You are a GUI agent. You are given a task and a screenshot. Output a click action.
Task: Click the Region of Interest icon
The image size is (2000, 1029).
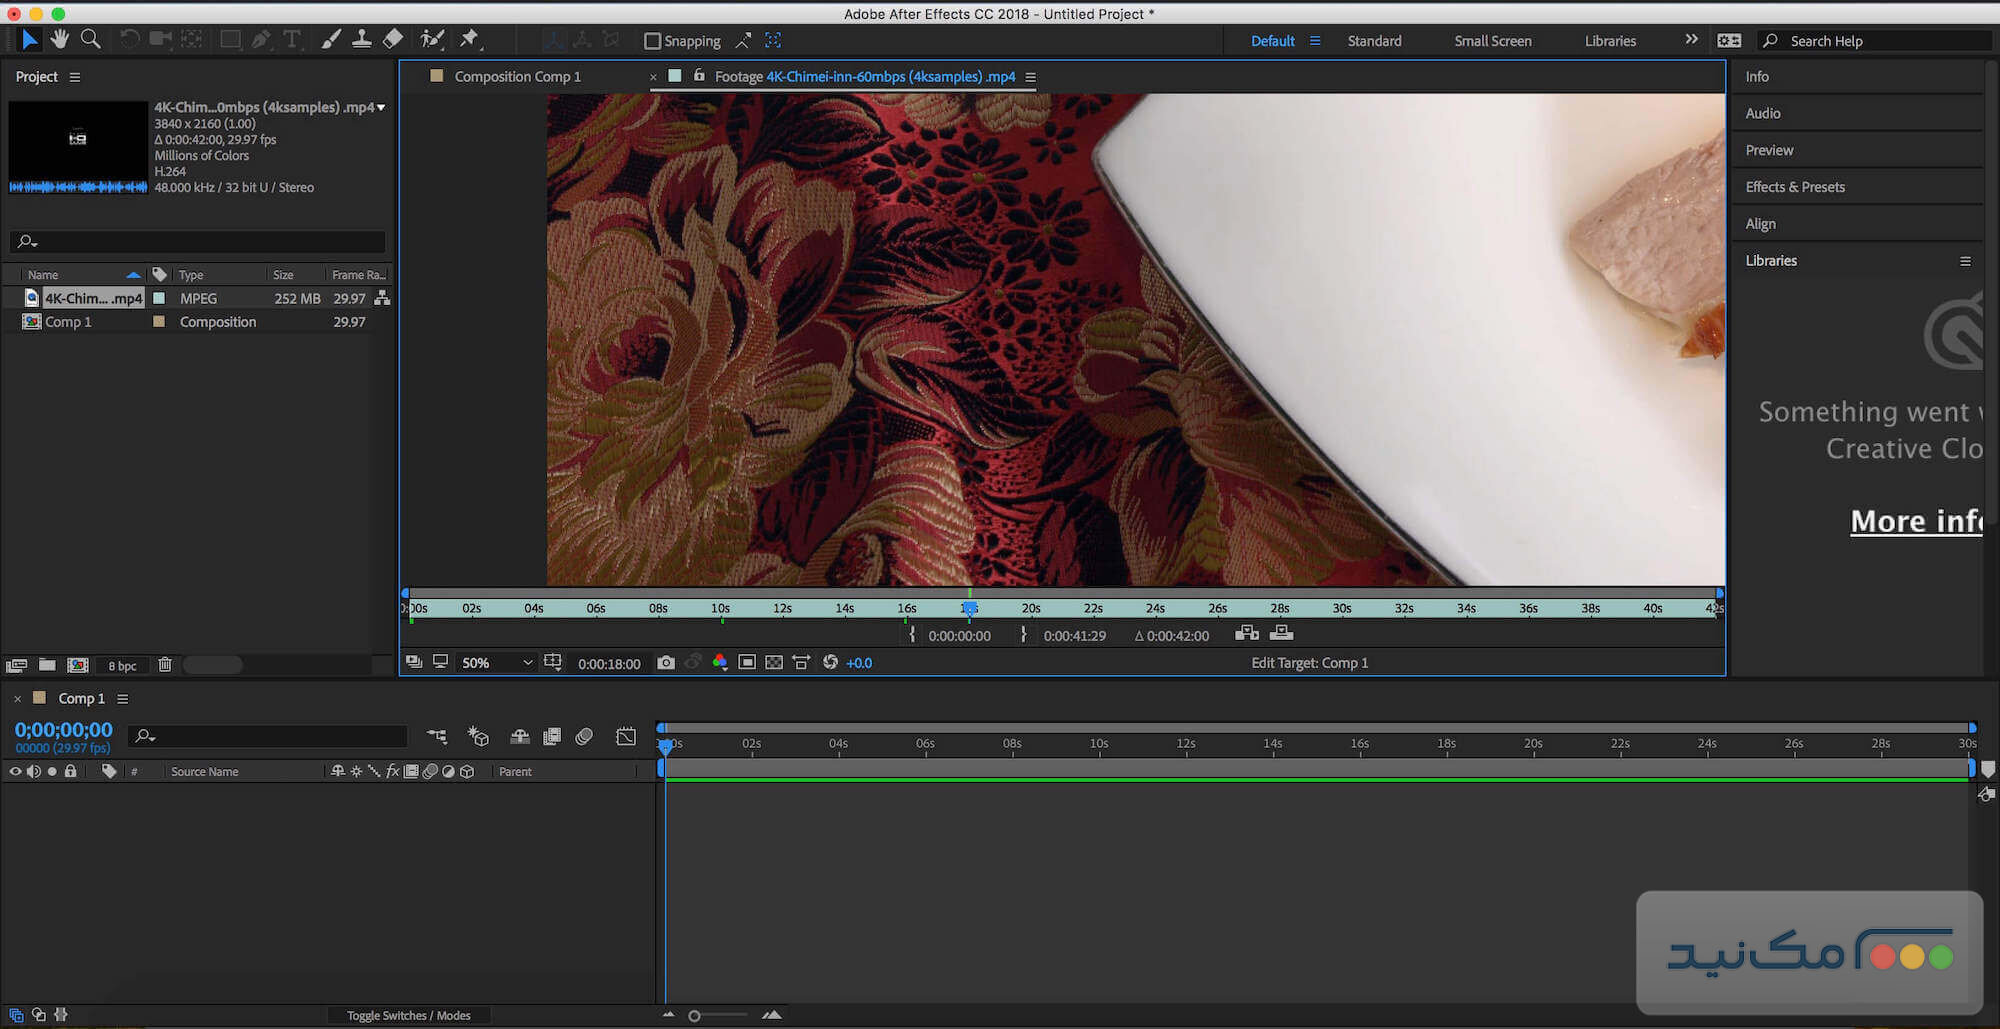click(x=747, y=662)
